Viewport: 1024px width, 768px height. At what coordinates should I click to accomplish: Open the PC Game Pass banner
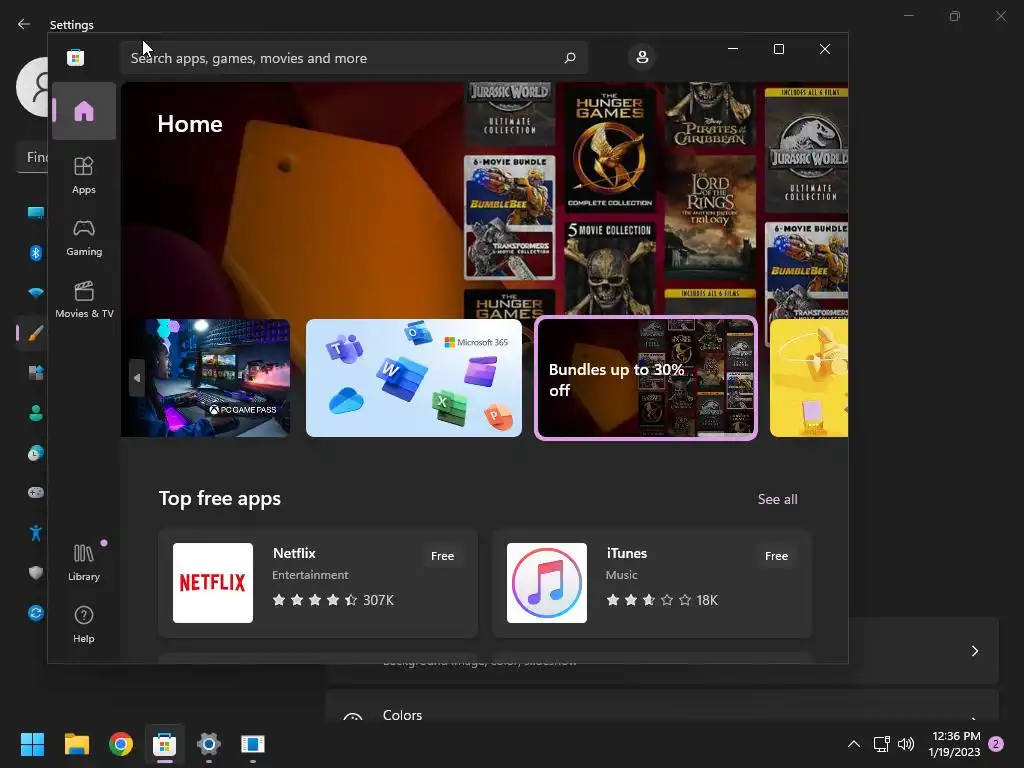point(206,377)
